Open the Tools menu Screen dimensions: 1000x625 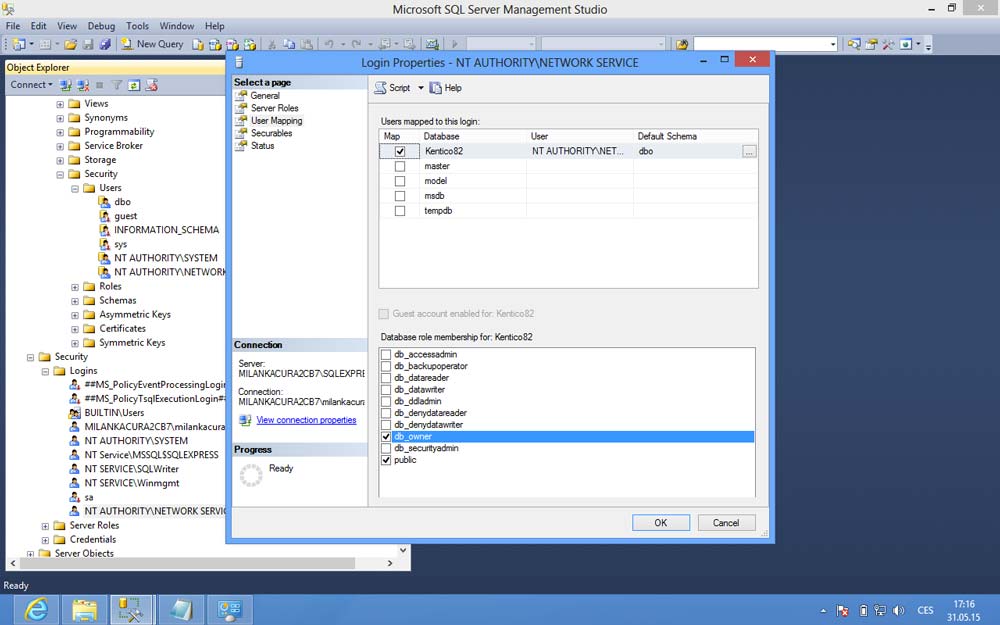137,26
